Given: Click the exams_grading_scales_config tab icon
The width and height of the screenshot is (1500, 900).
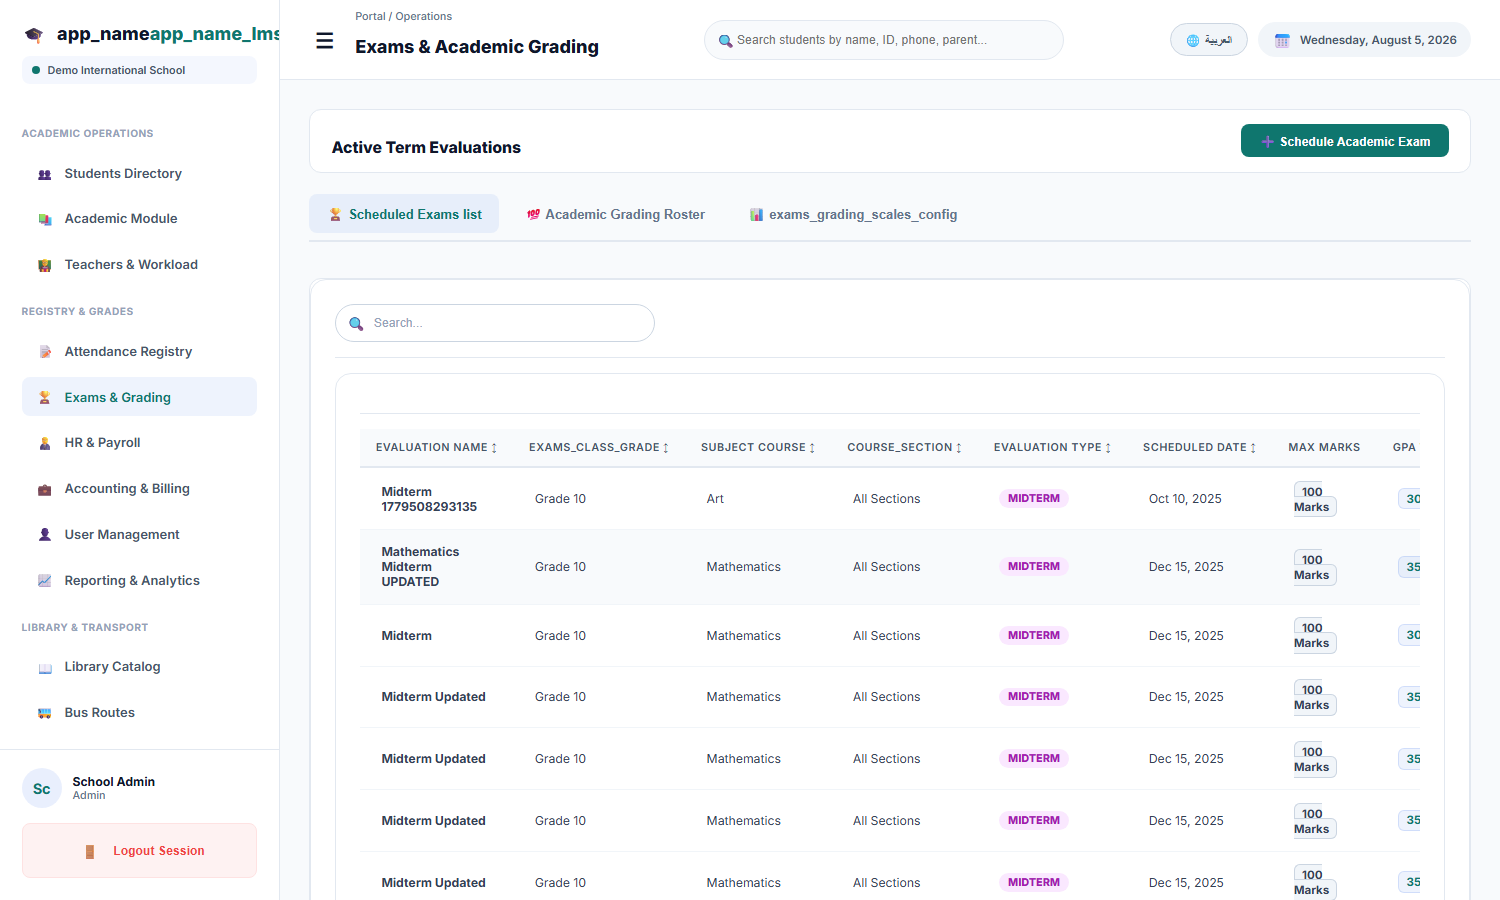Looking at the screenshot, I should [x=757, y=215].
